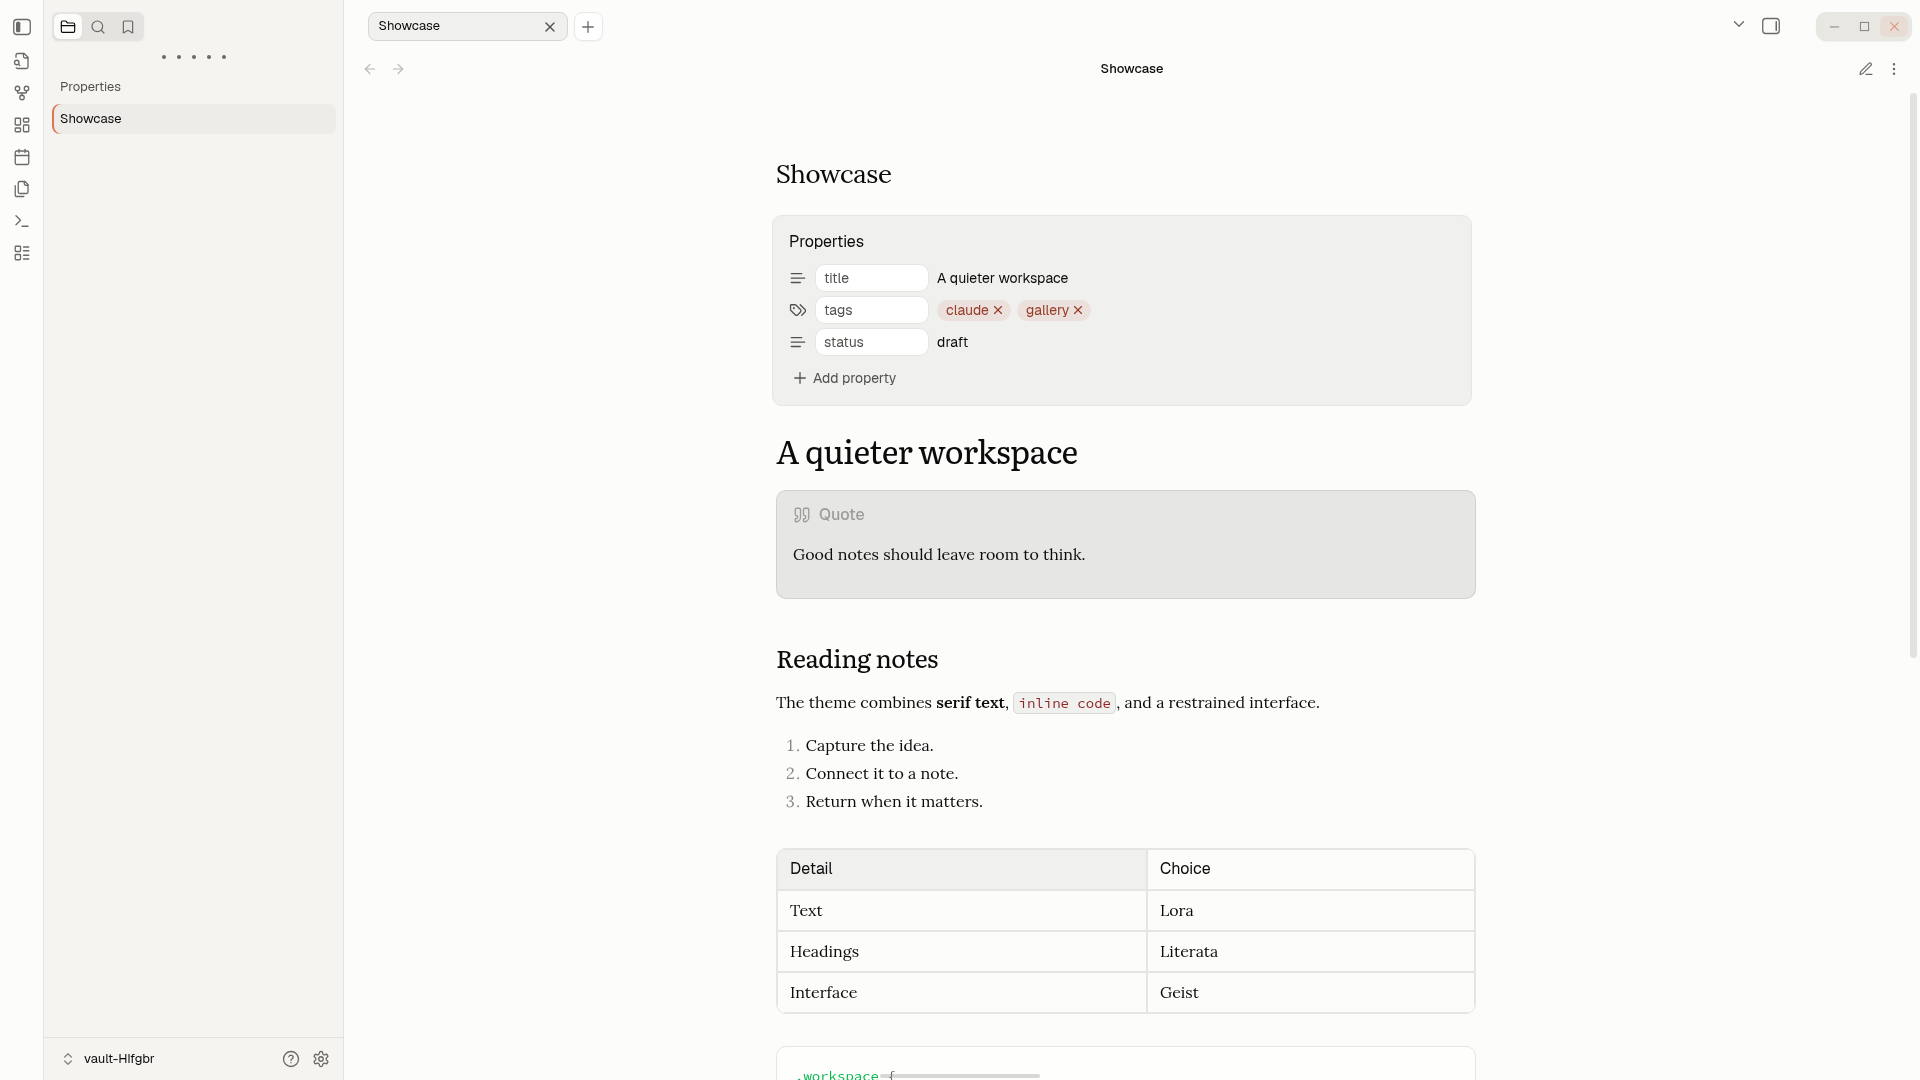Click the bottom ribbon list-layout icon

tap(22, 253)
